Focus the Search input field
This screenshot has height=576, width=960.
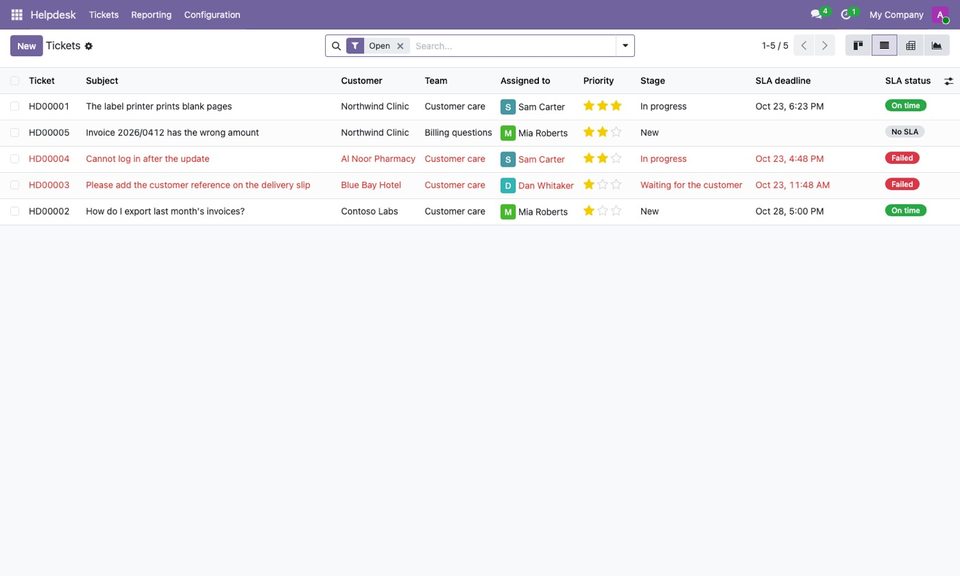513,46
